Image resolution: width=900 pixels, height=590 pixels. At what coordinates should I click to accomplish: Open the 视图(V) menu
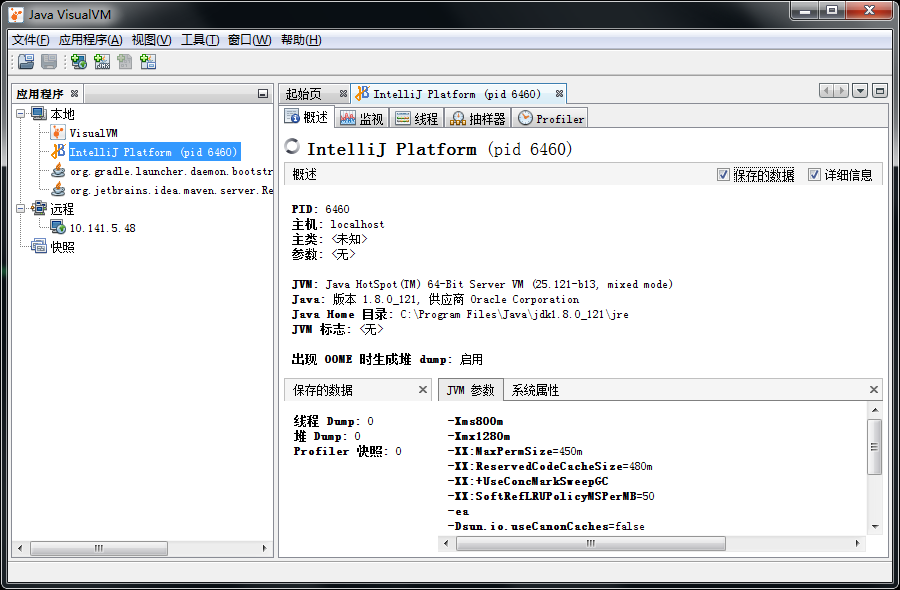pos(152,40)
